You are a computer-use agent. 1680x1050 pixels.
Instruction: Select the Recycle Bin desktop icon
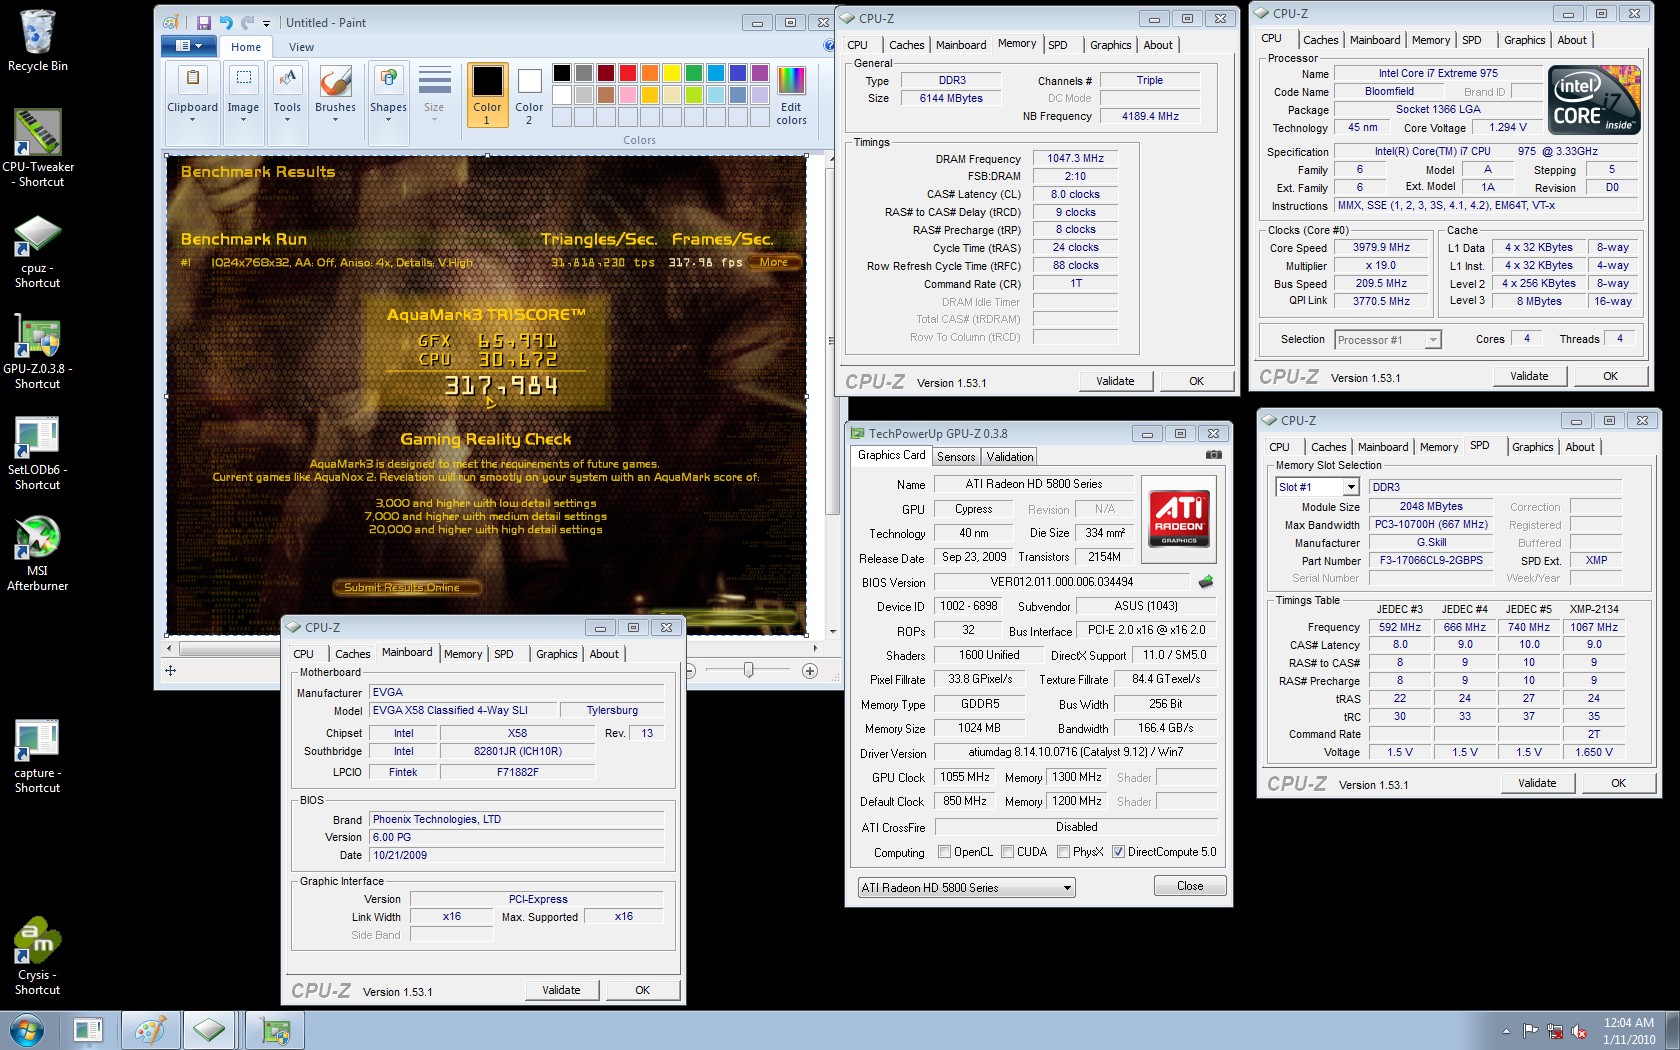(37, 41)
